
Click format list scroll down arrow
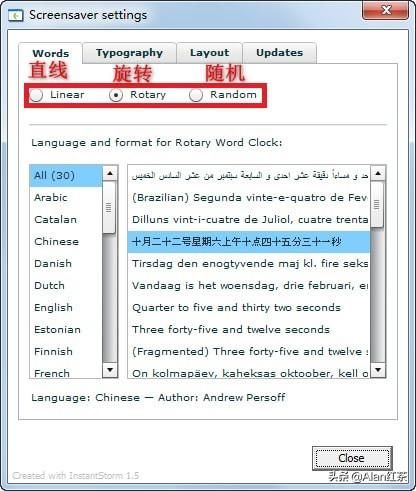pos(378,369)
